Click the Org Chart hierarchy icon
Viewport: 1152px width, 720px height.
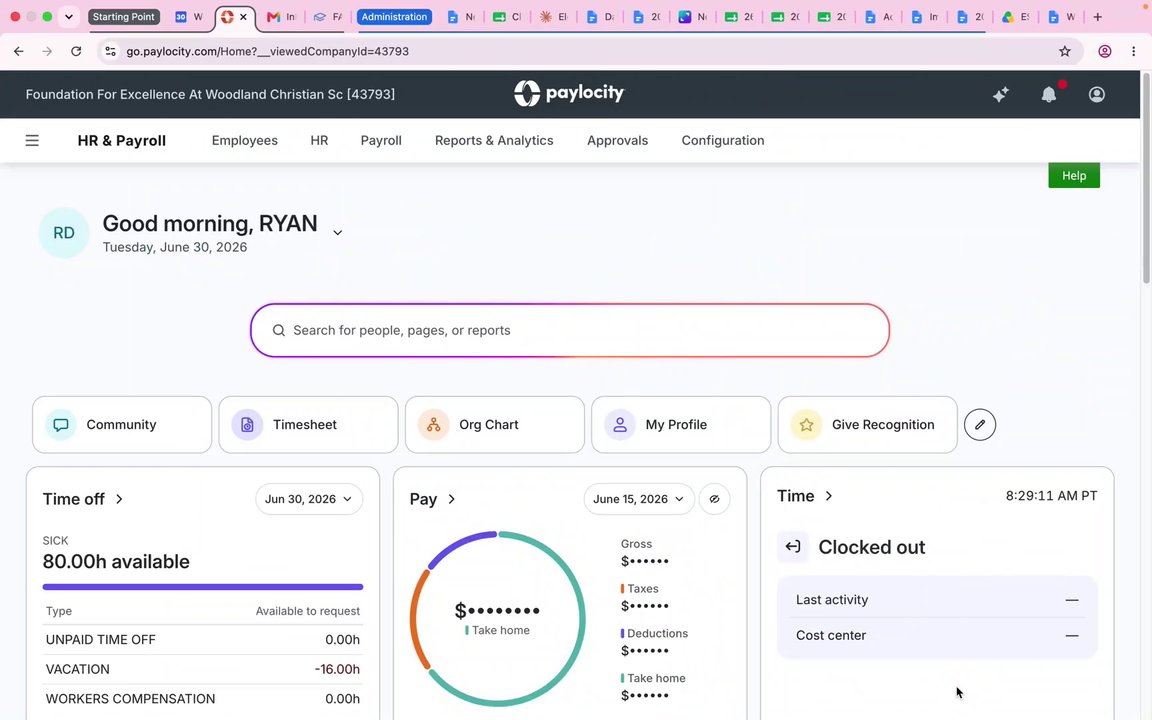click(433, 425)
